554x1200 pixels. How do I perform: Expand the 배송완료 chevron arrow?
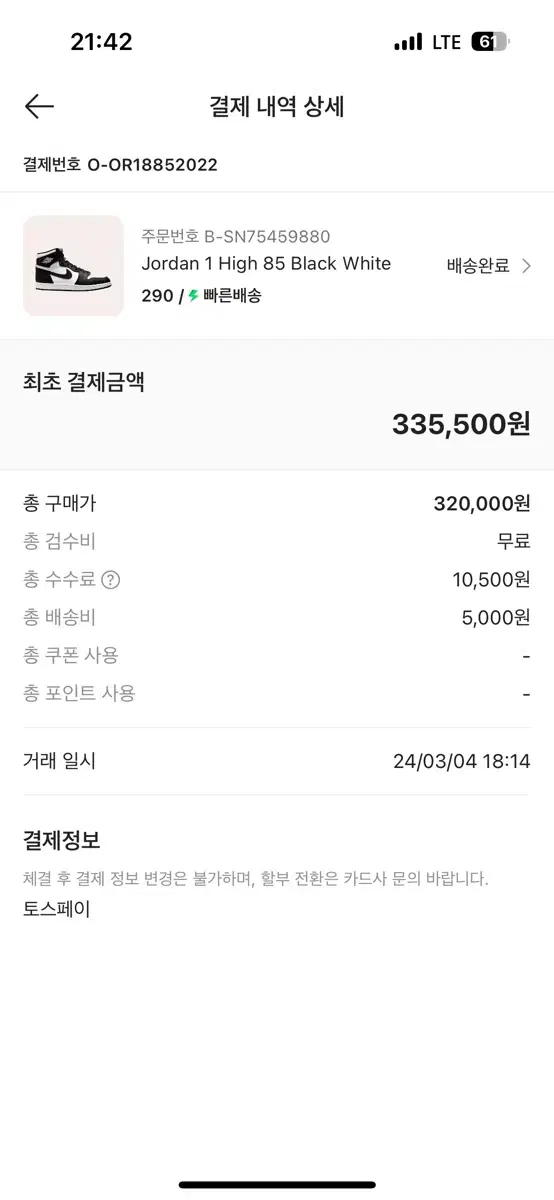(x=527, y=266)
